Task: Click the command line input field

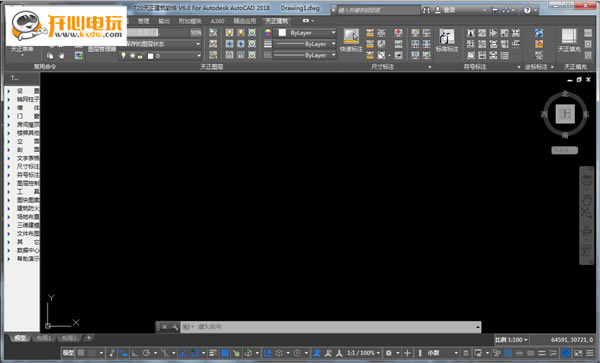Action: pyautogui.click(x=331, y=327)
